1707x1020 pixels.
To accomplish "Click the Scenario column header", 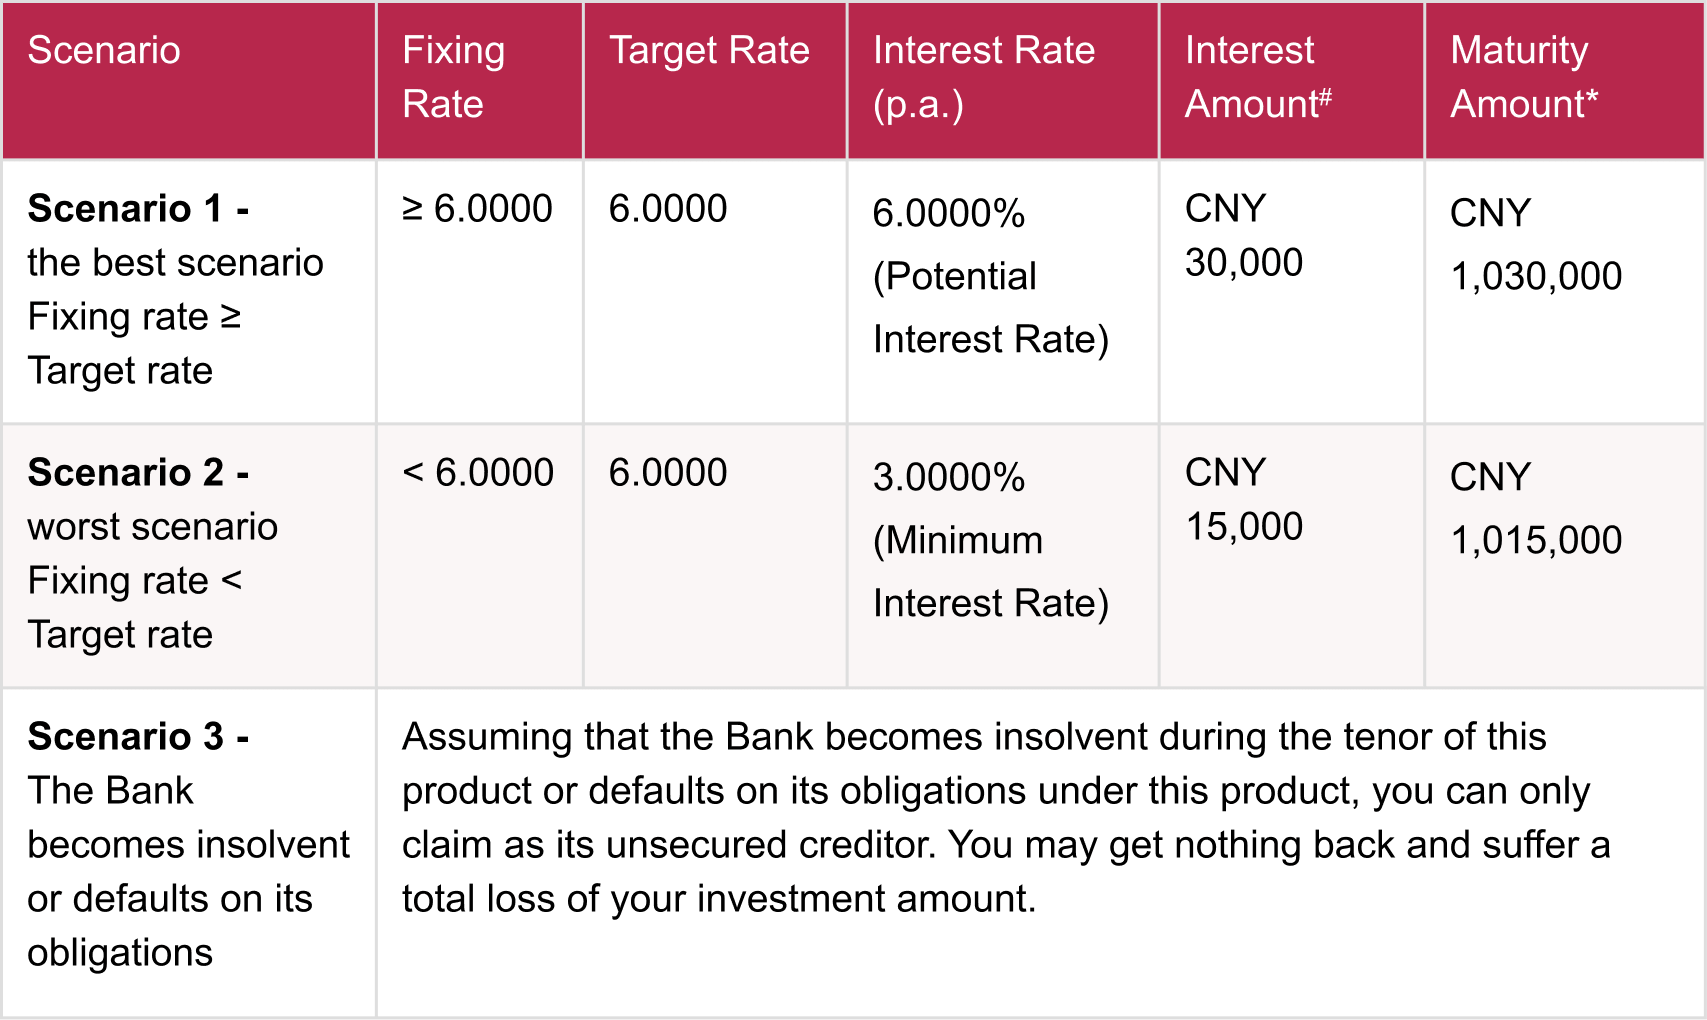I will (x=189, y=80).
